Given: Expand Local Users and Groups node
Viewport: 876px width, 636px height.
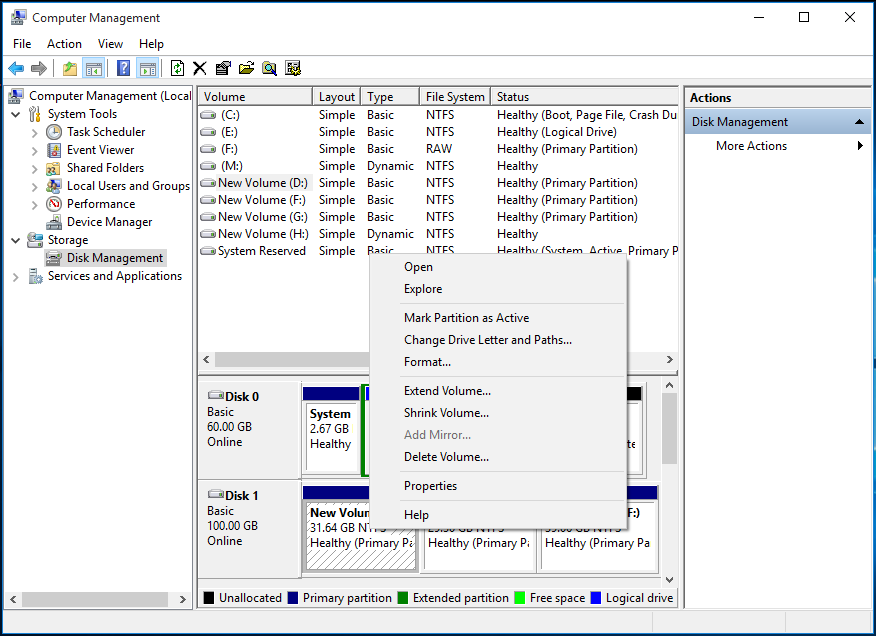Looking at the screenshot, I should [x=34, y=187].
